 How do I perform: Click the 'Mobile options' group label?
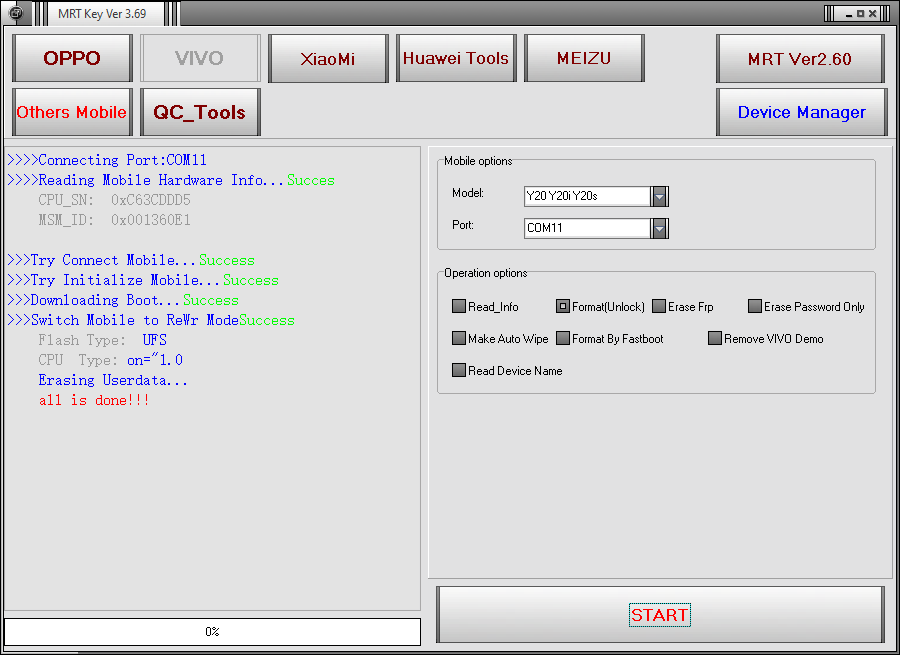tap(478, 161)
